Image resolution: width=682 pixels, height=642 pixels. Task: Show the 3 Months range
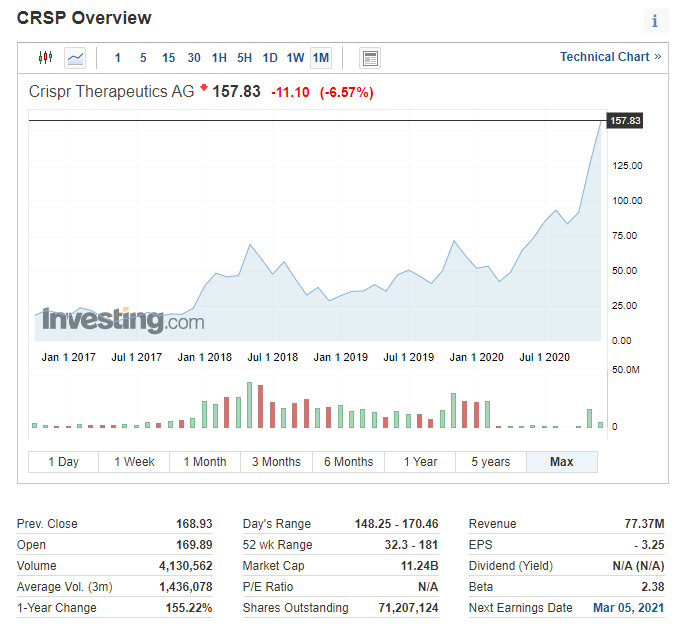click(276, 461)
